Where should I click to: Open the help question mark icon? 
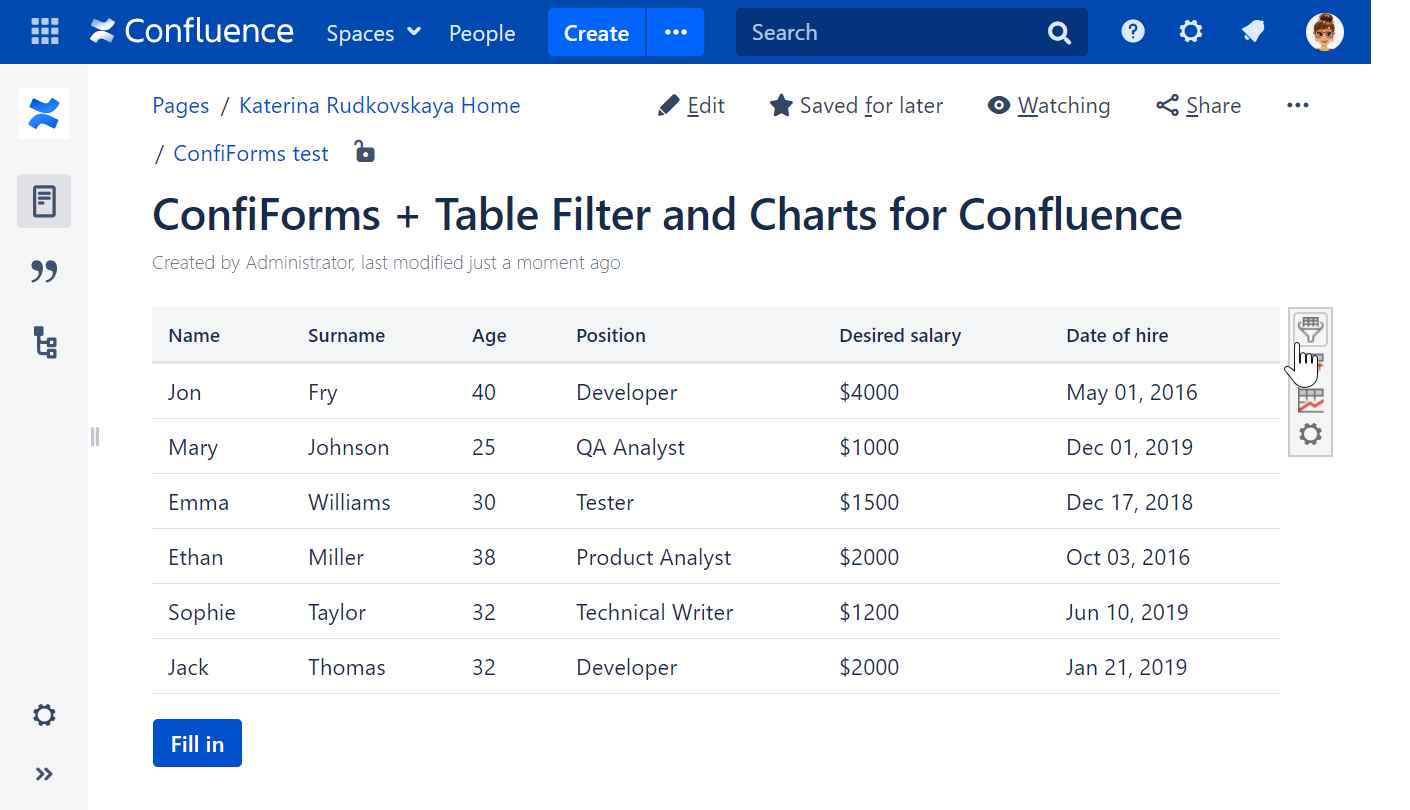1132,31
